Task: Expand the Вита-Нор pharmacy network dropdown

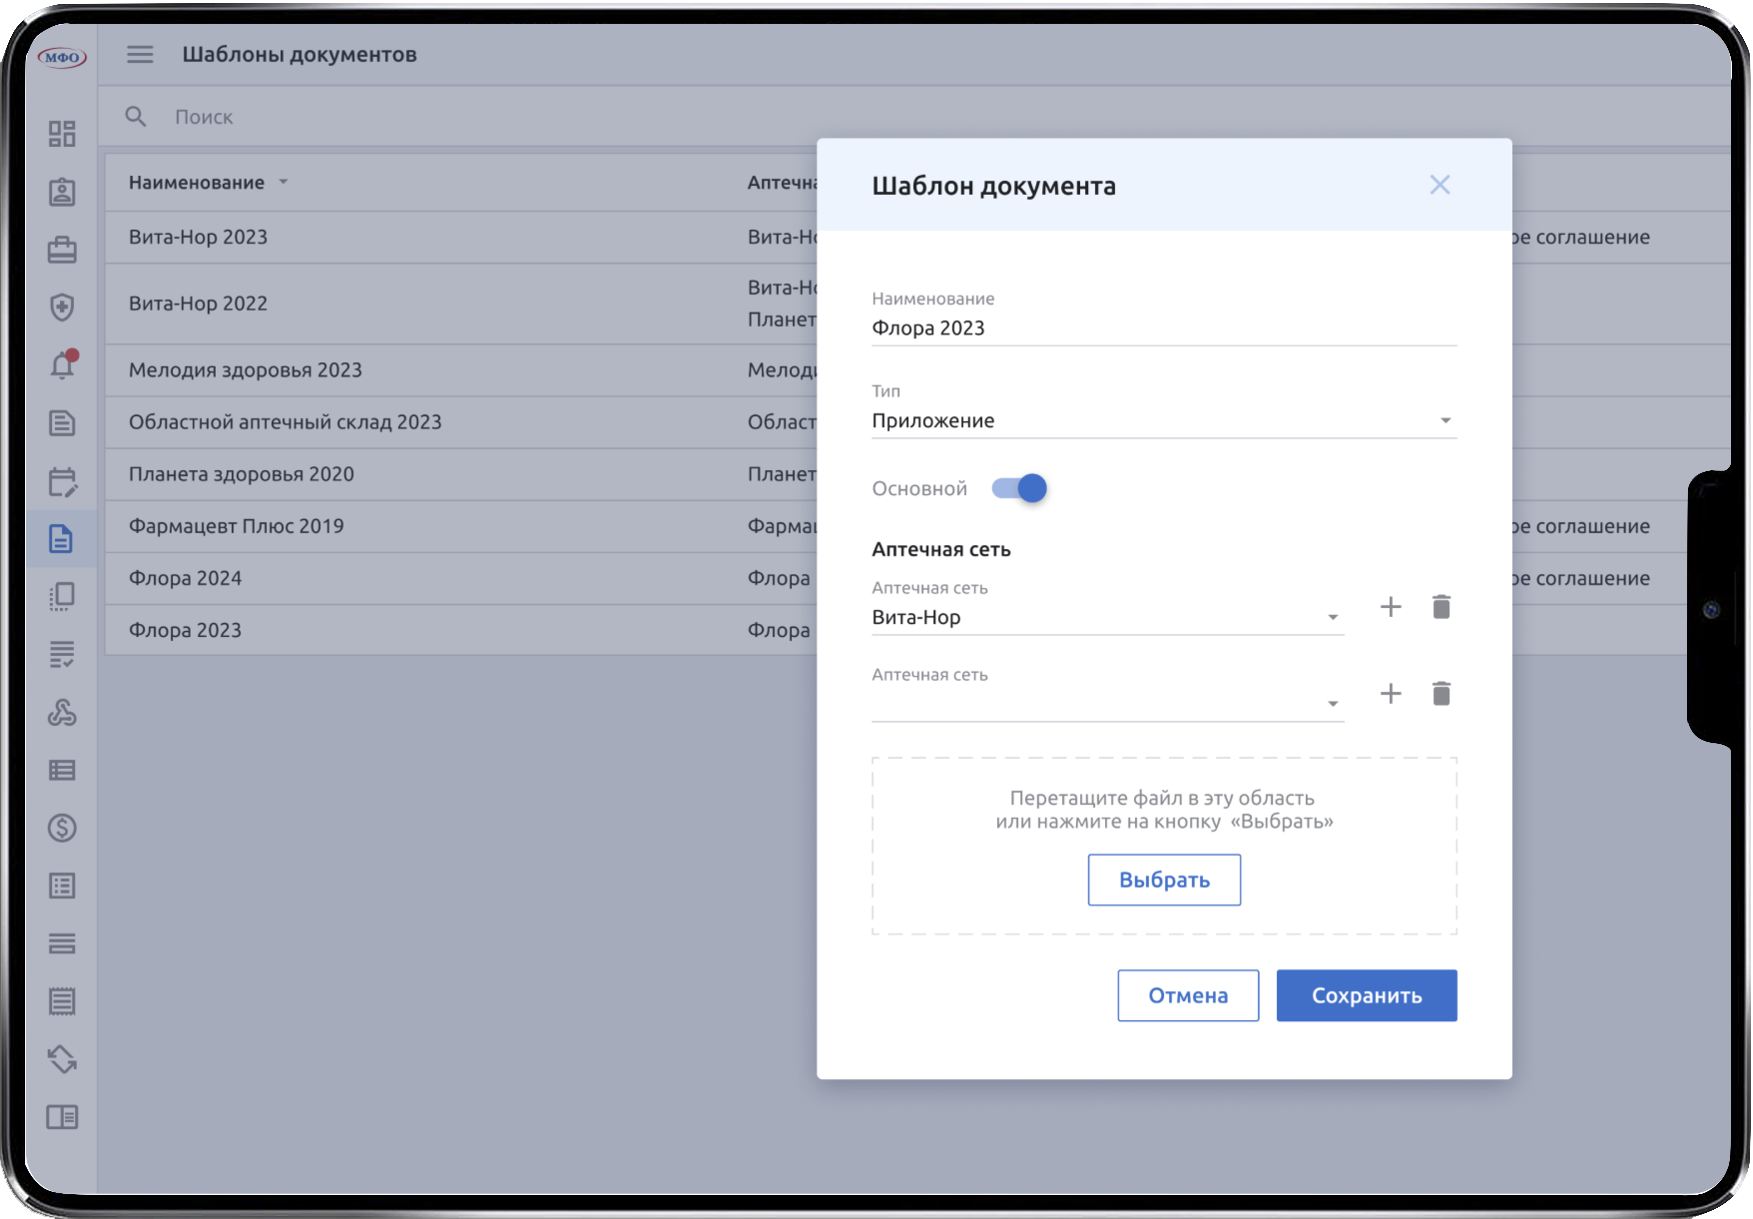Action: (1332, 617)
